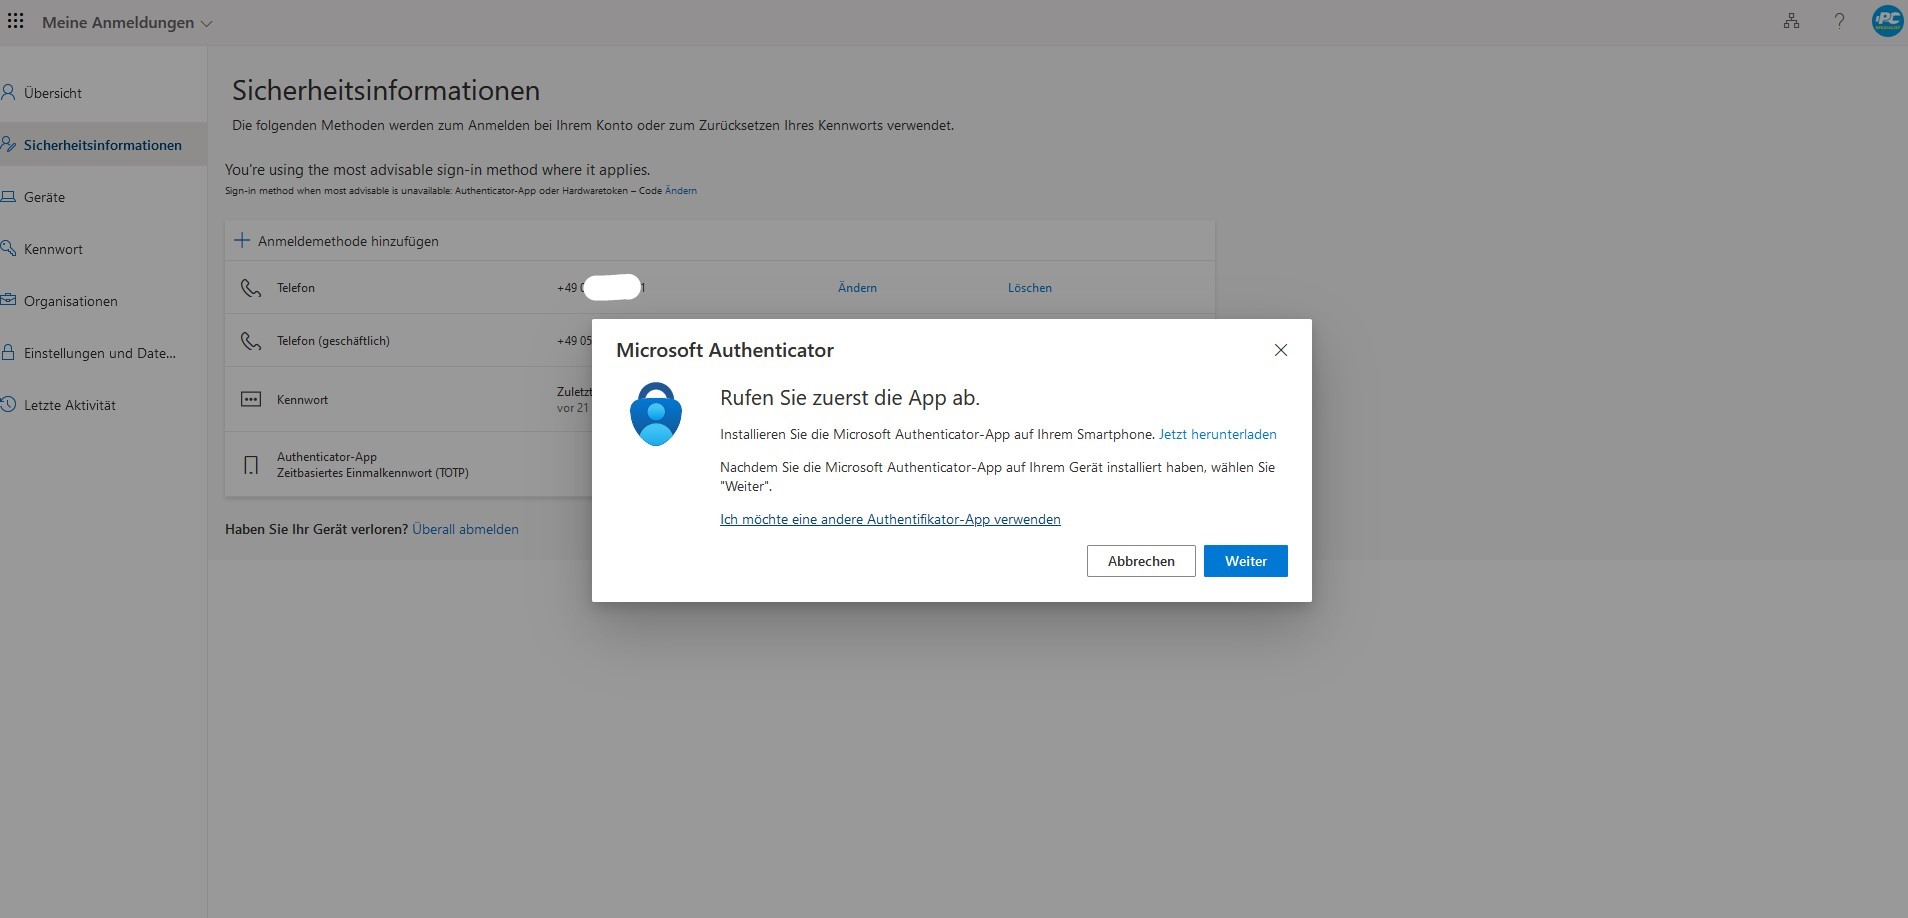Open Kennwort page from sidebar

53,249
